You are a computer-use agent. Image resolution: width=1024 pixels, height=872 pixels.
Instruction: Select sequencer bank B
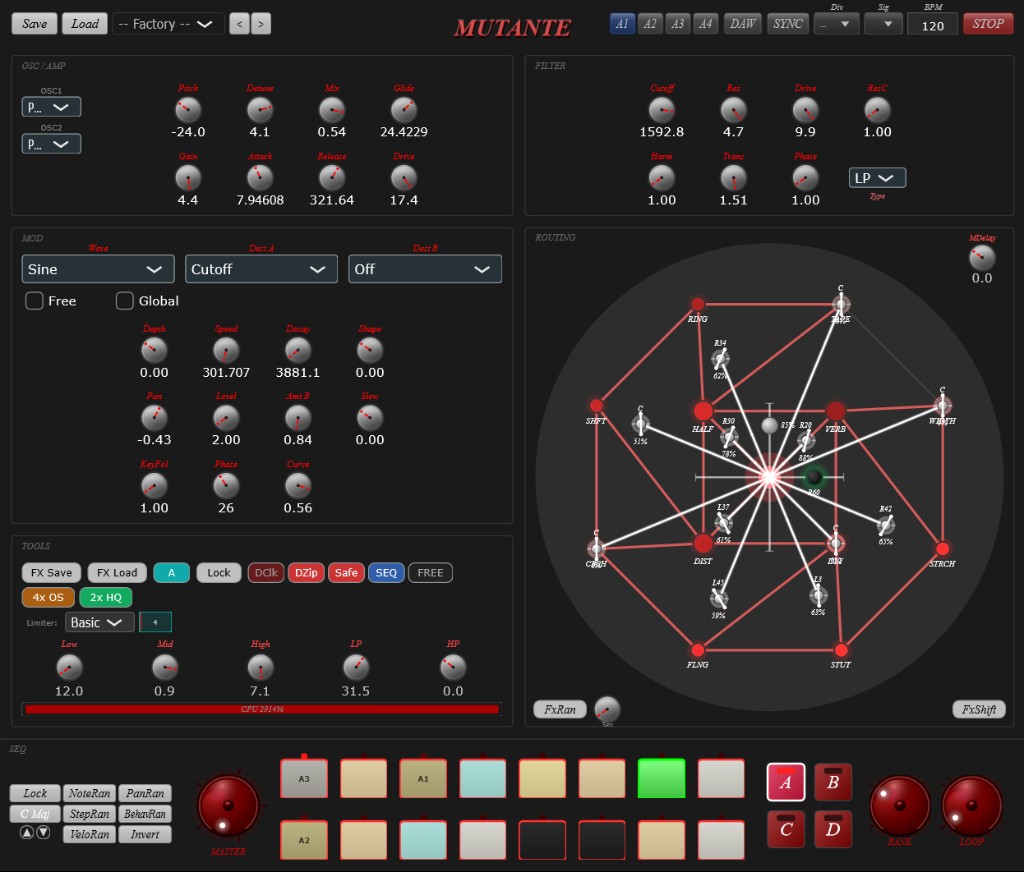click(832, 783)
